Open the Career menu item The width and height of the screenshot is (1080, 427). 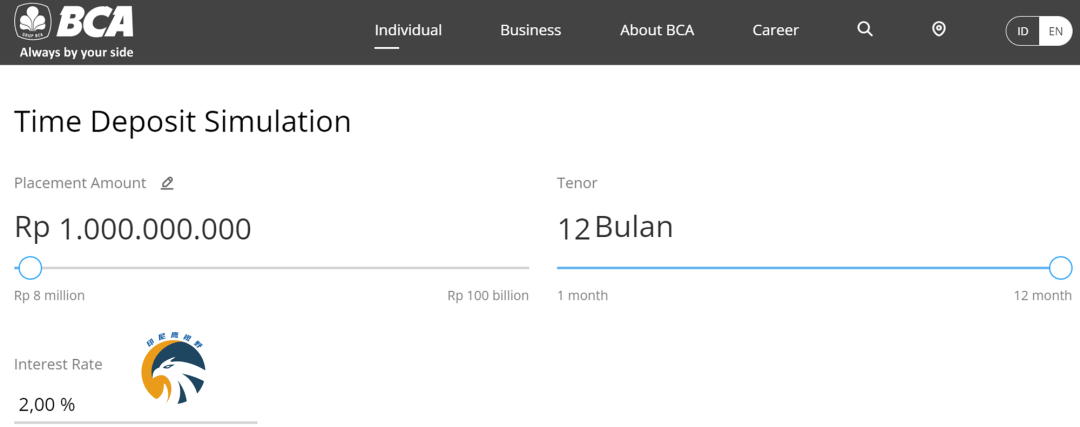coord(775,30)
